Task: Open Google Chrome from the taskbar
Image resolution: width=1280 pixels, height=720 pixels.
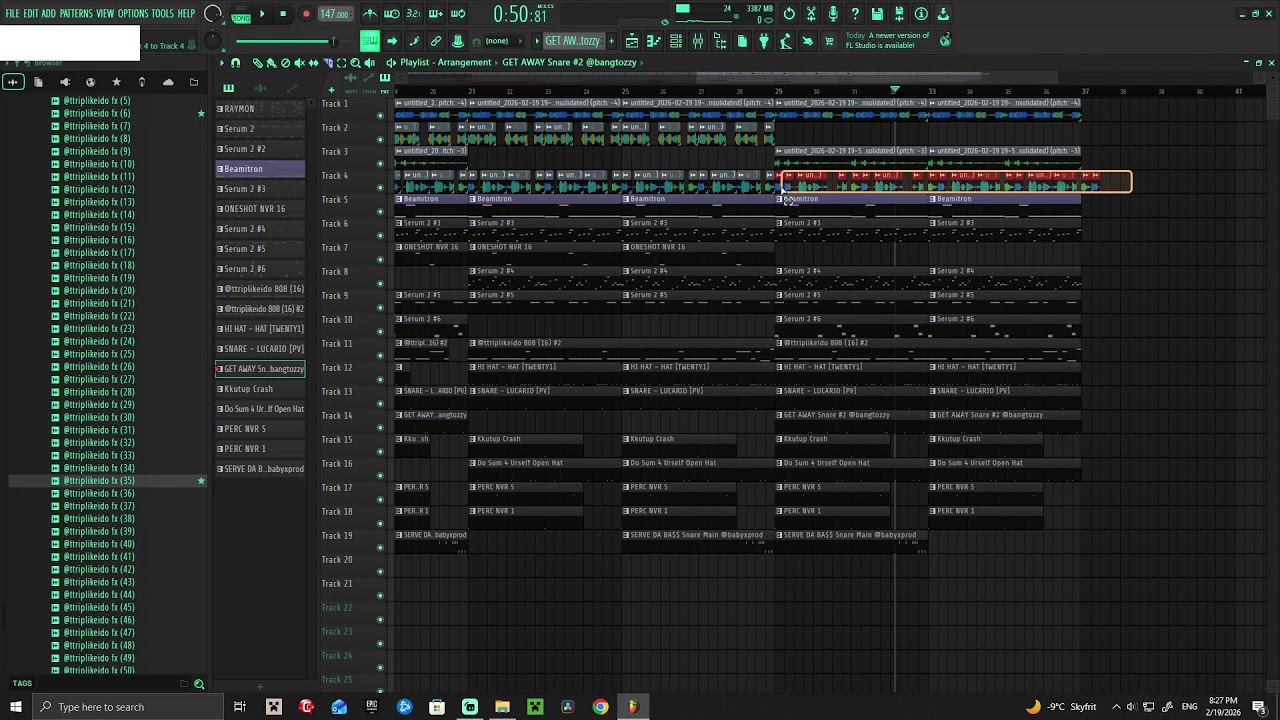Action: (600, 707)
